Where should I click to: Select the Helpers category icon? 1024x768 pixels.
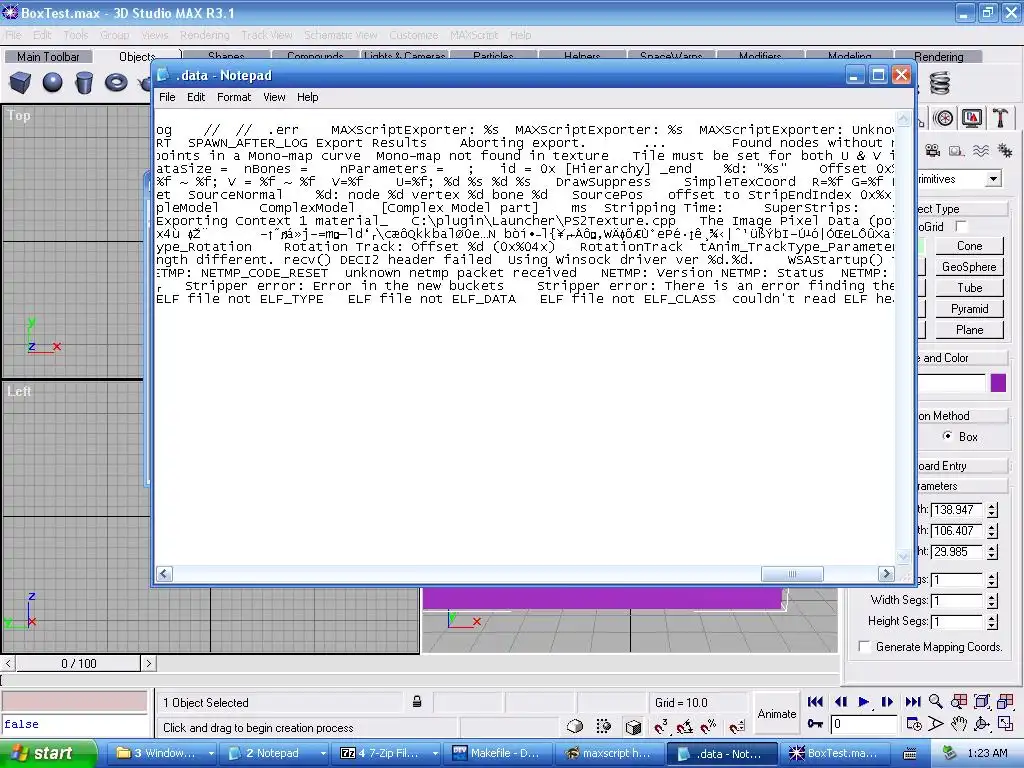(x=957, y=151)
